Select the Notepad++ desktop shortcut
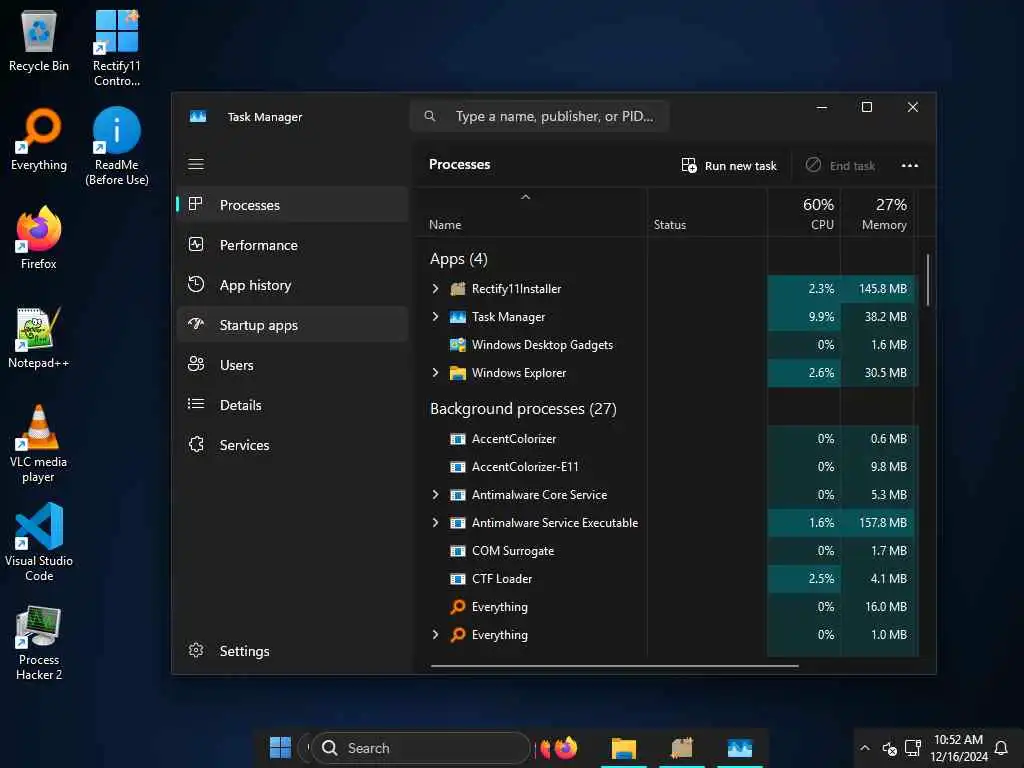The width and height of the screenshot is (1024, 768). coord(39,338)
